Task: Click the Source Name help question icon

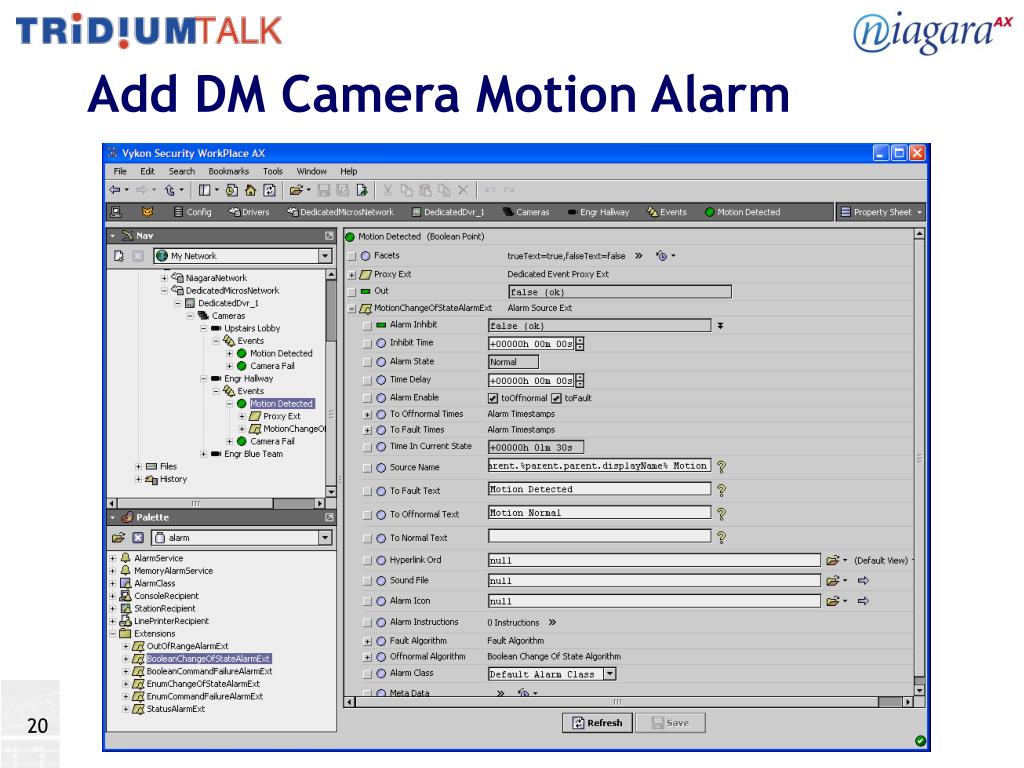Action: [721, 467]
